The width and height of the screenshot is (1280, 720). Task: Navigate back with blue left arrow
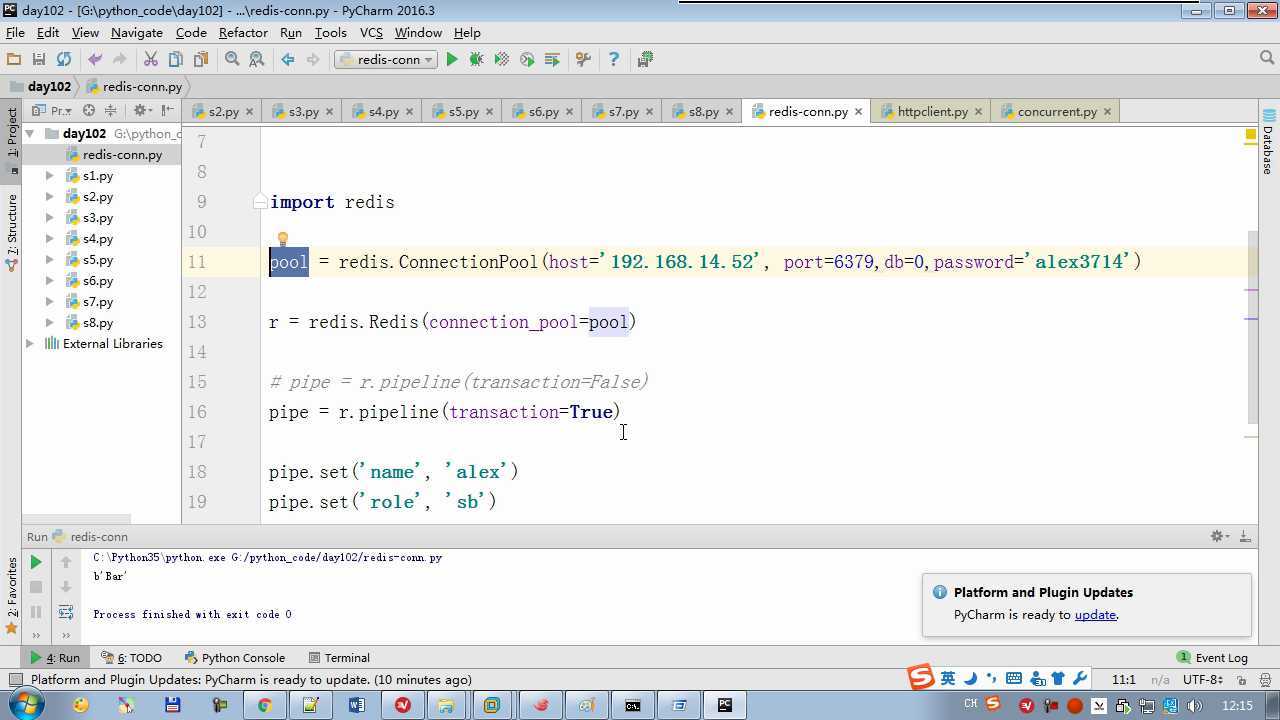click(x=288, y=60)
